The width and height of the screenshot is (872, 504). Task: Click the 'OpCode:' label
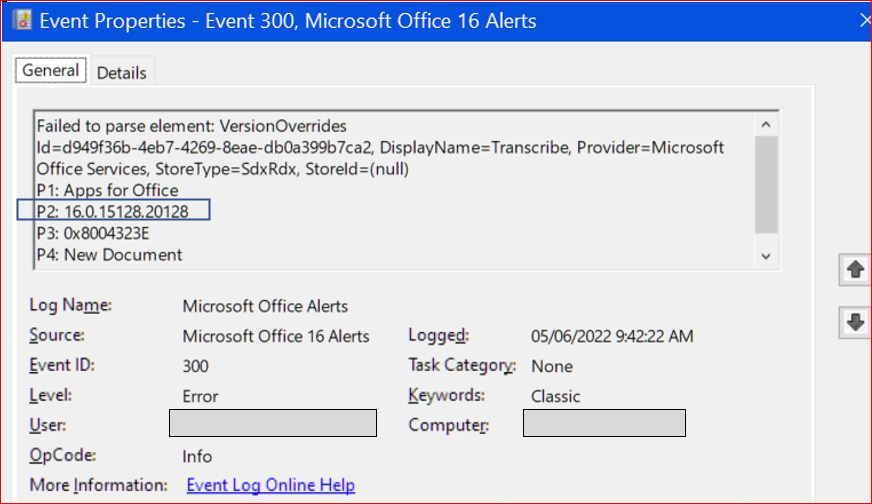pos(63,455)
